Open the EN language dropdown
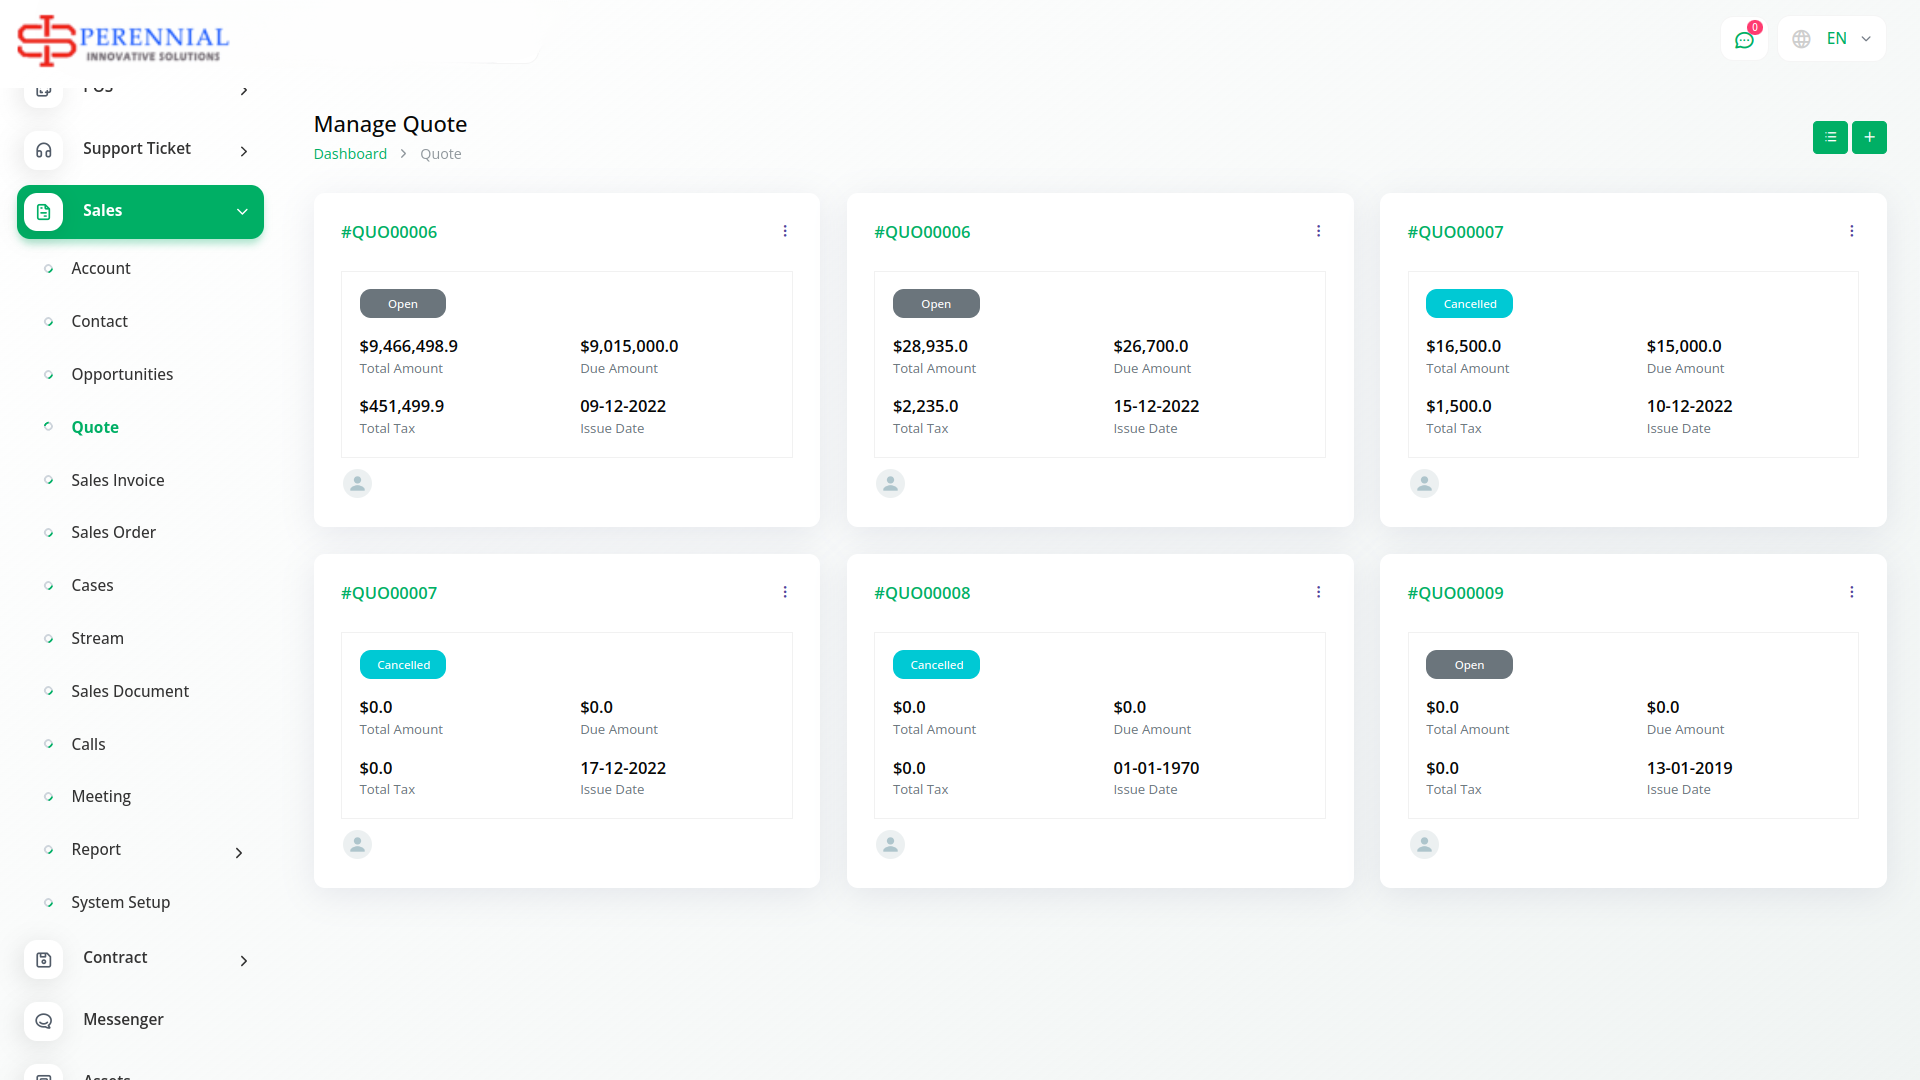 pyautogui.click(x=1831, y=39)
